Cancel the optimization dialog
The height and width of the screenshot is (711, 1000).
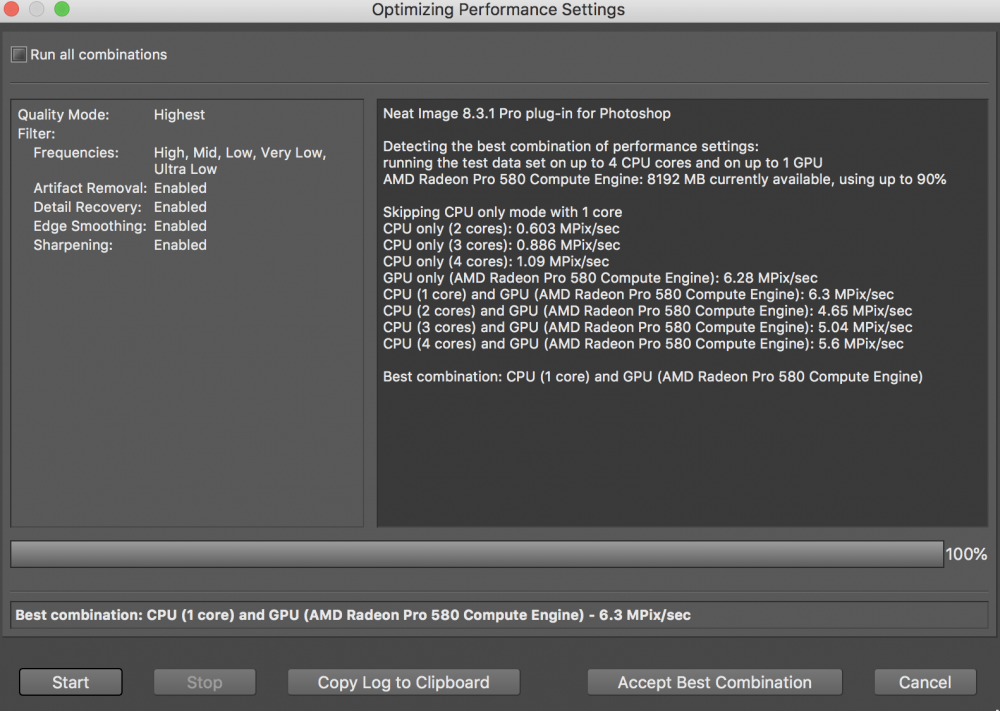tap(925, 682)
